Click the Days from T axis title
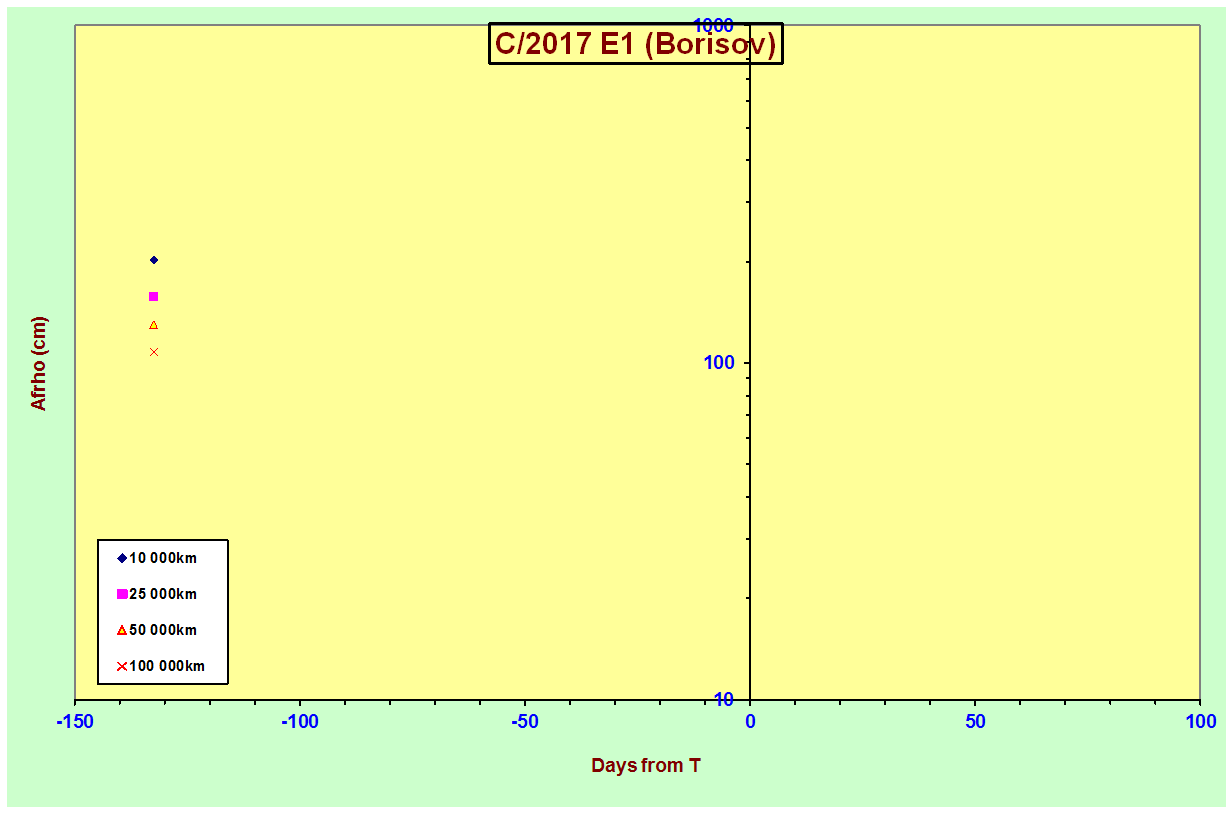 pos(646,766)
